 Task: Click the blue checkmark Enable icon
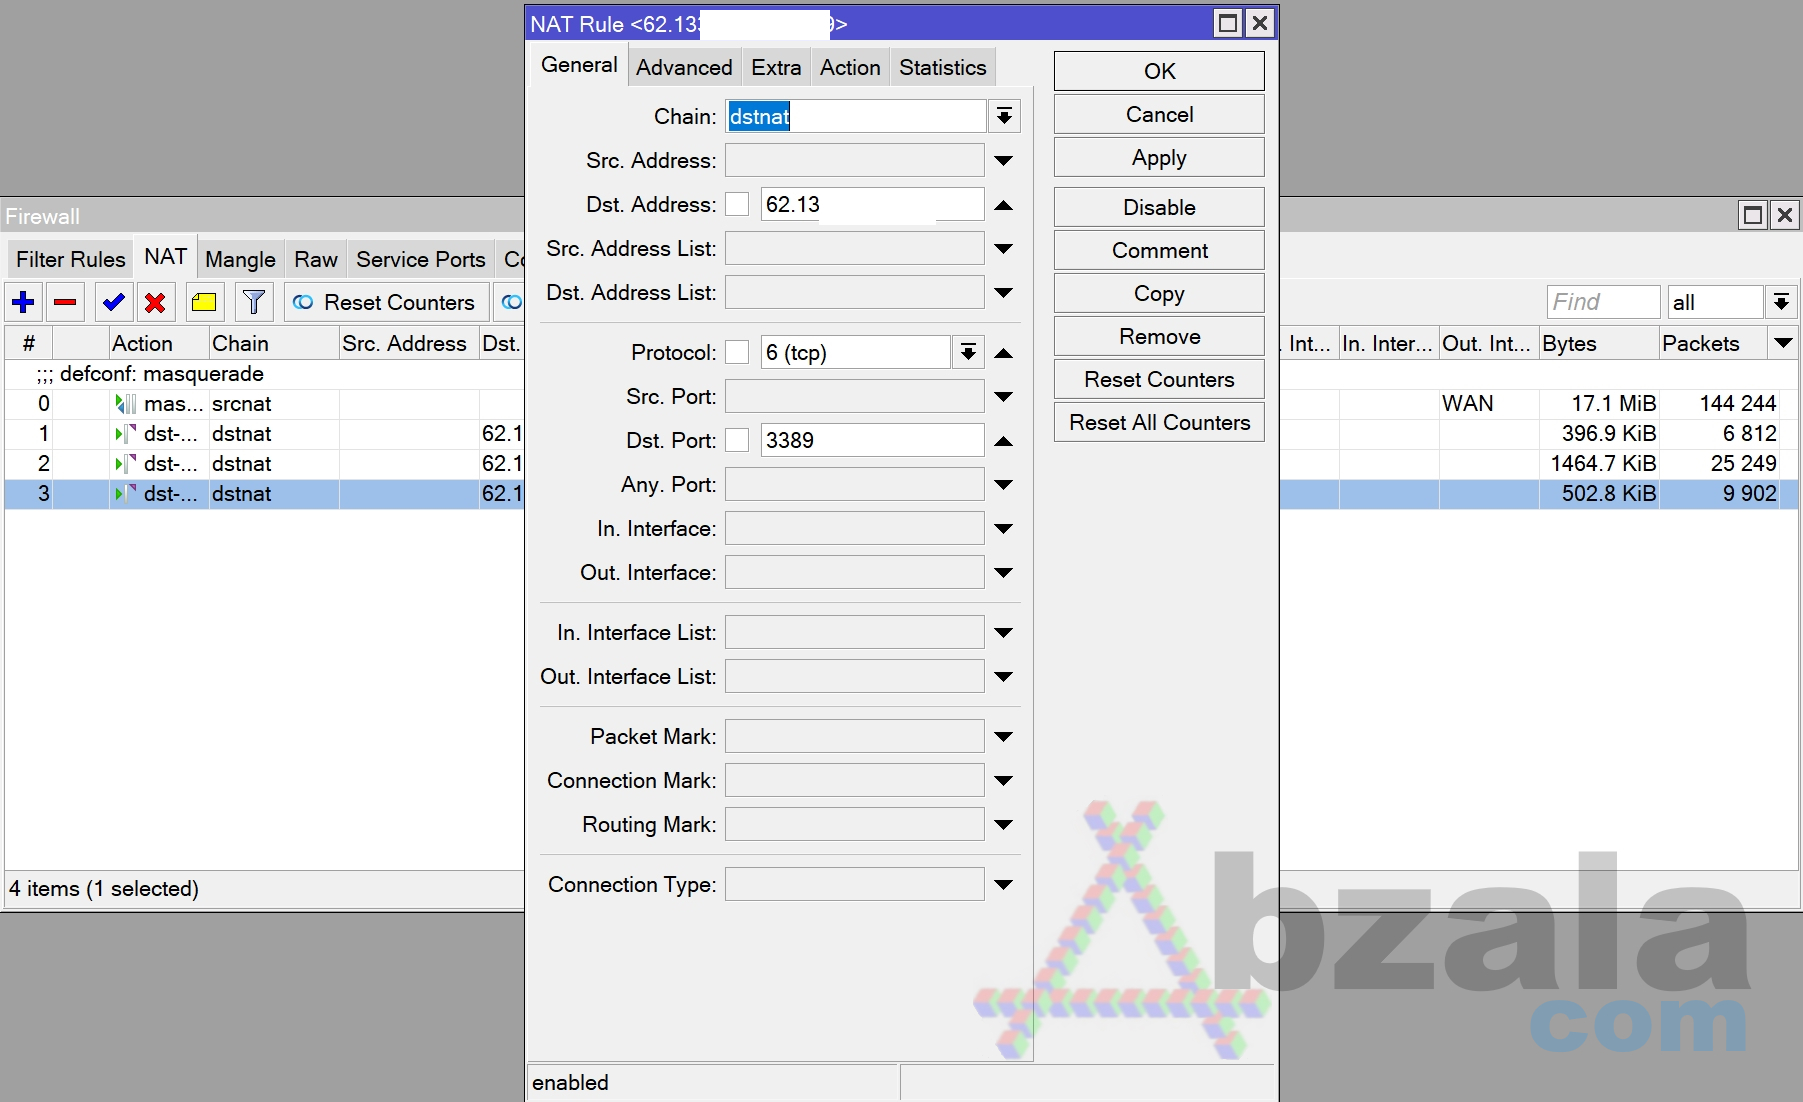pyautogui.click(x=113, y=302)
